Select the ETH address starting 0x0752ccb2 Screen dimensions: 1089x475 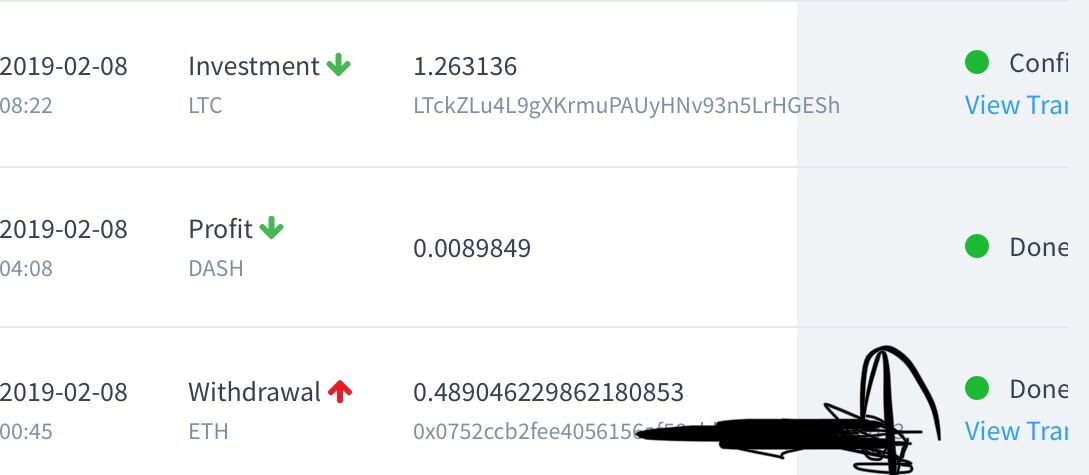(x=658, y=431)
